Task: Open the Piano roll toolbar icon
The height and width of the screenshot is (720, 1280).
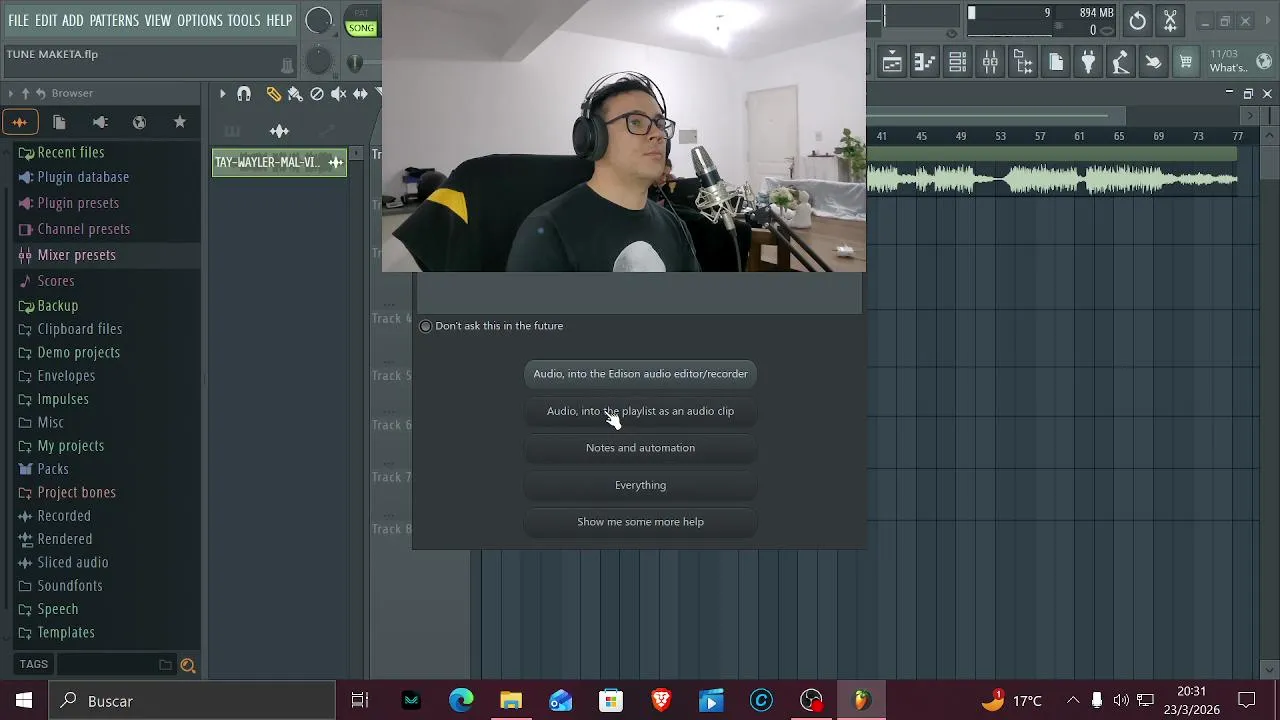Action: coord(925,63)
